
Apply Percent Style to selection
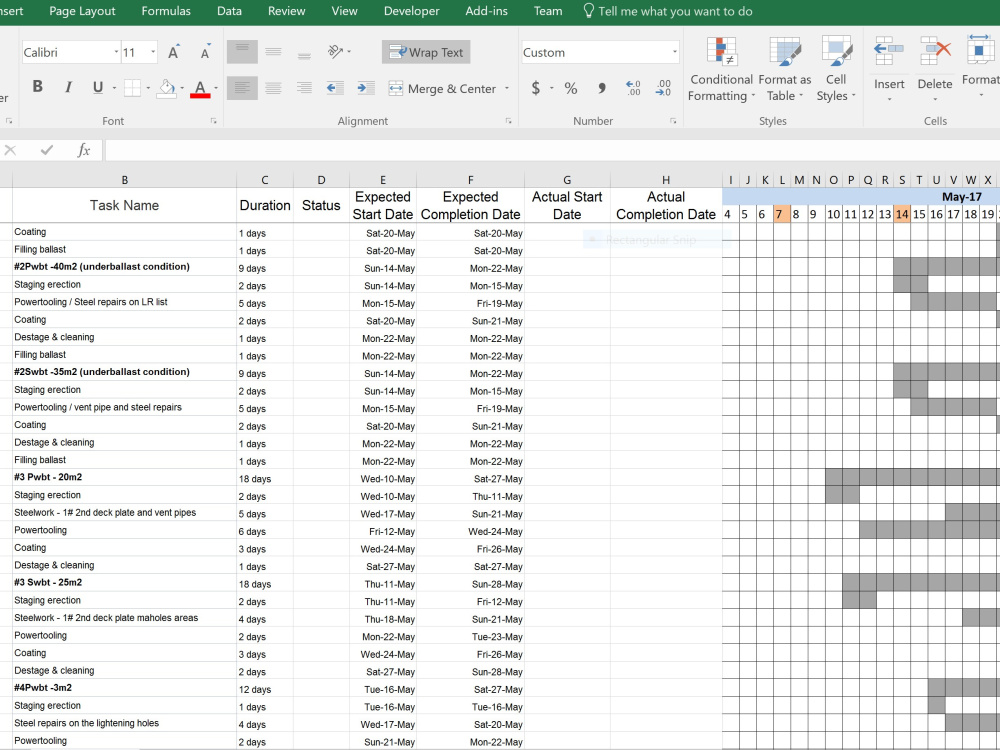click(570, 88)
